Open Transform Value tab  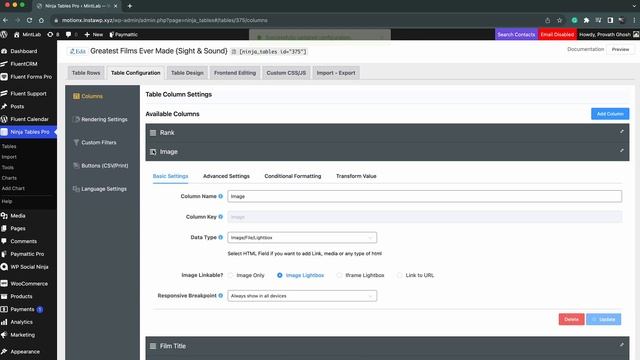coord(356,176)
